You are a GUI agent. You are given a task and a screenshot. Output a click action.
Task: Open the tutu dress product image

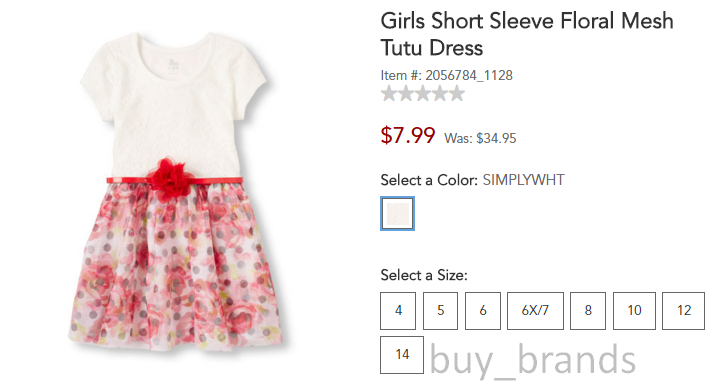pyautogui.click(x=176, y=191)
